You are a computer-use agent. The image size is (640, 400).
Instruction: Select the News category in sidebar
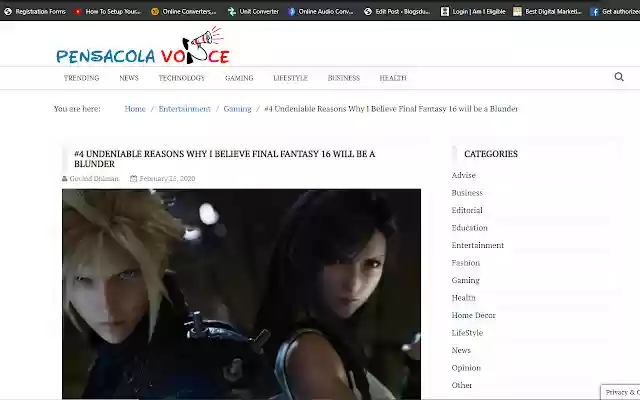tap(461, 350)
